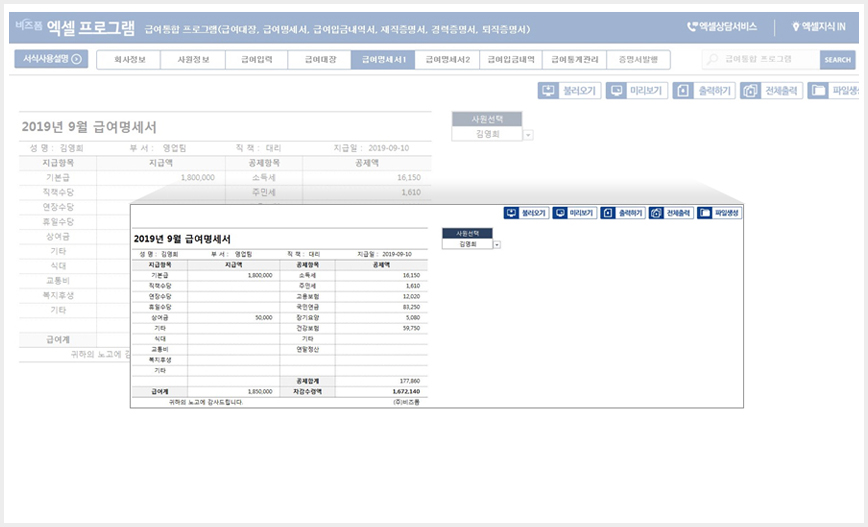Screen dimensions: 868x527
Task: Click the 공제합계 total 177,860 in the inset
Action: pyautogui.click(x=410, y=381)
